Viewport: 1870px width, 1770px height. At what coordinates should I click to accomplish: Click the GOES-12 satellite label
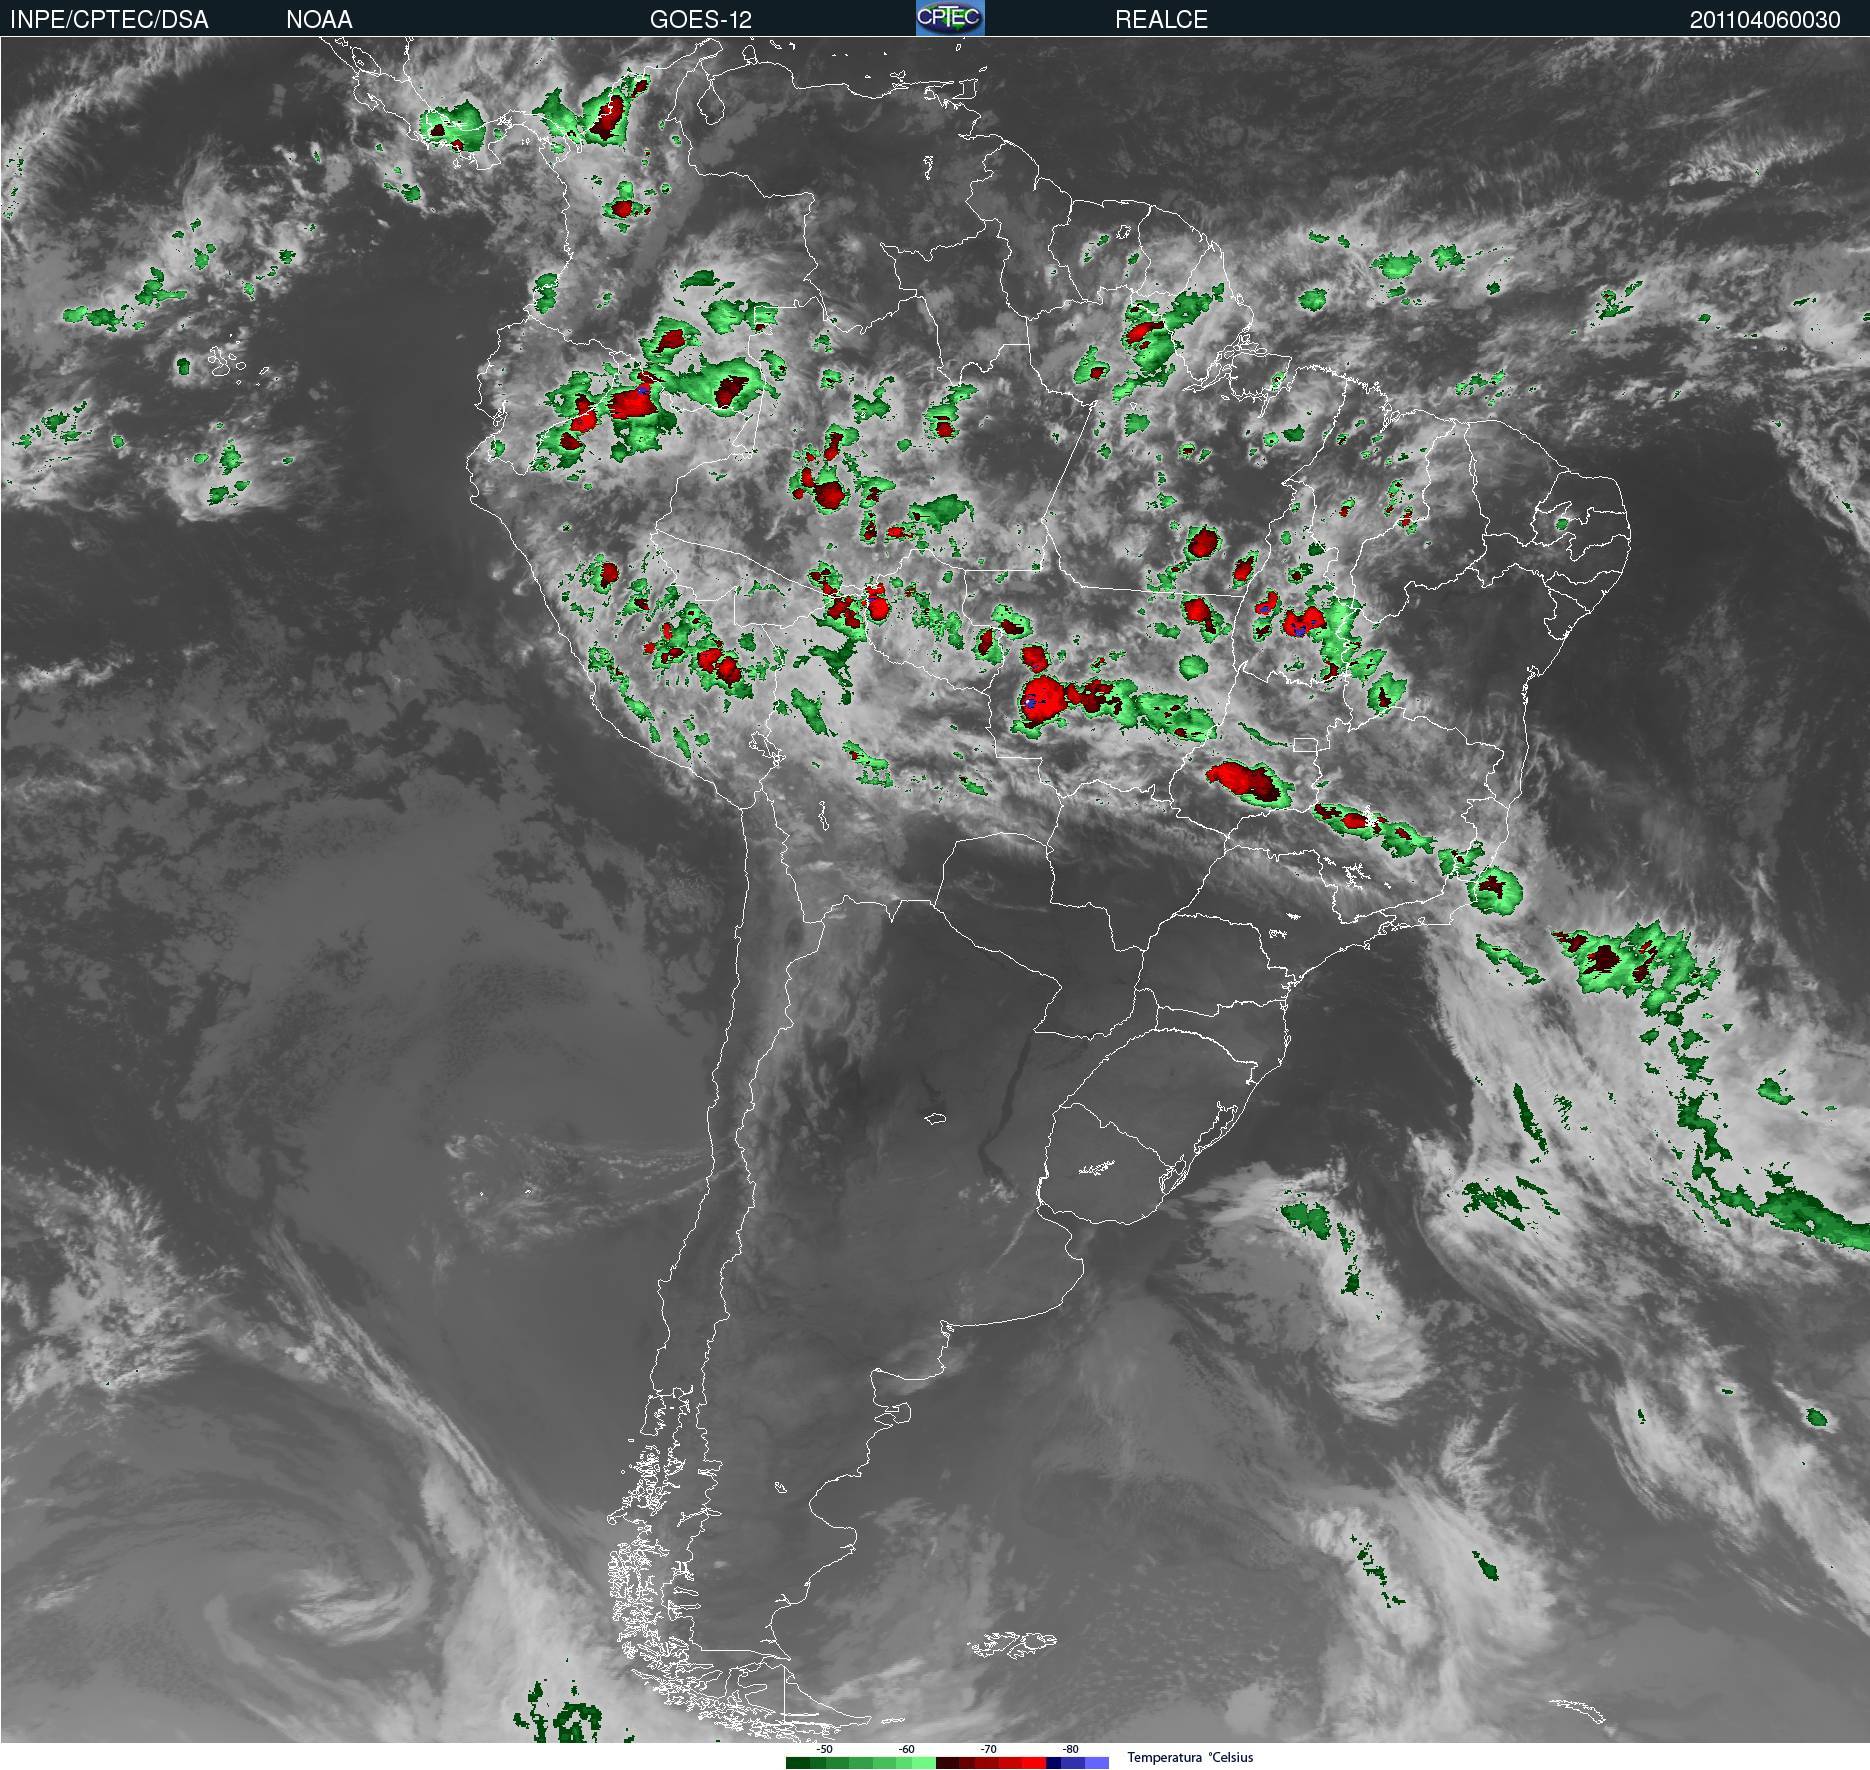(x=700, y=19)
